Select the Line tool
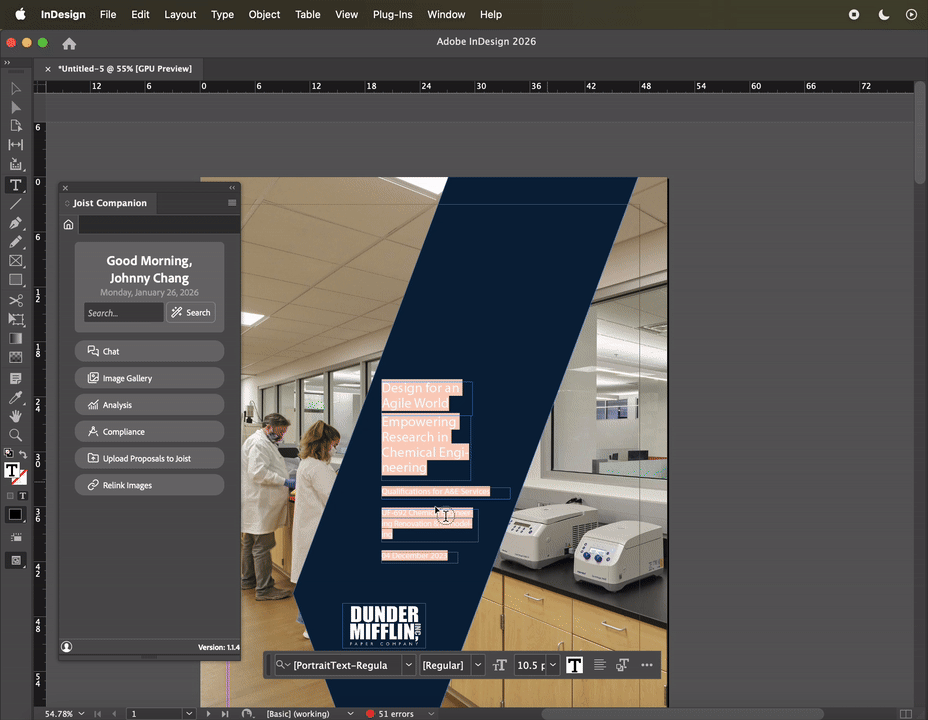 click(x=15, y=204)
